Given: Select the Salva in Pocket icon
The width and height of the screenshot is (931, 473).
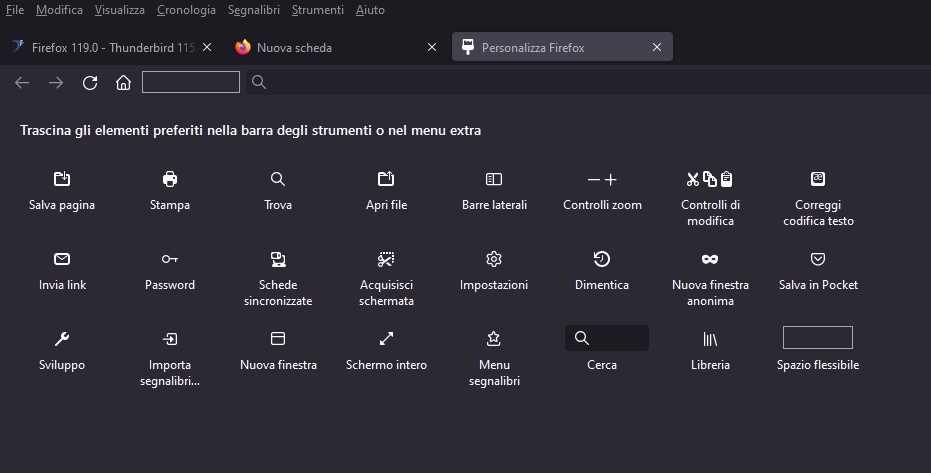Looking at the screenshot, I should pos(818,259).
